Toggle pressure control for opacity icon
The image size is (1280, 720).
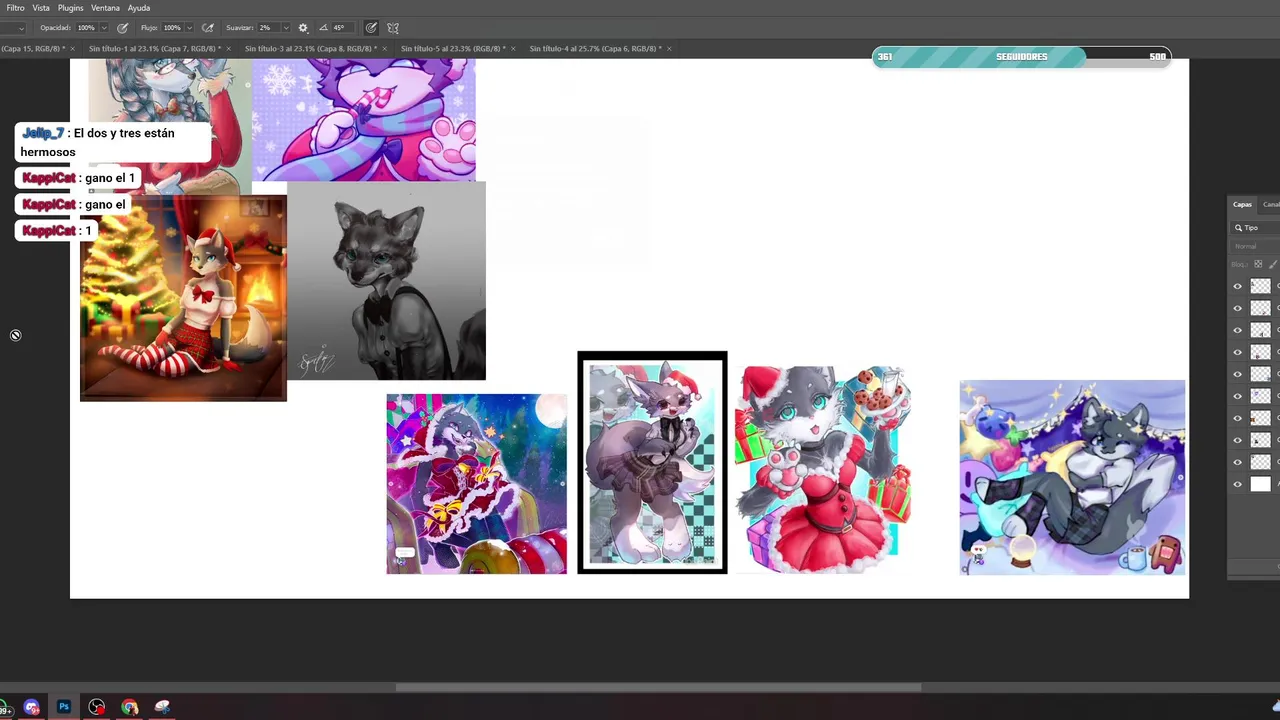click(x=123, y=28)
